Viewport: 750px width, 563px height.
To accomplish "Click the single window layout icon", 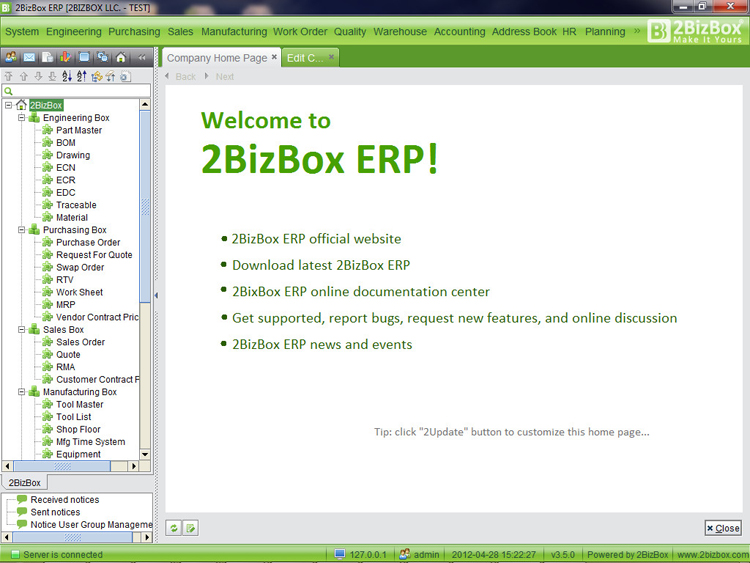I will coord(84,57).
